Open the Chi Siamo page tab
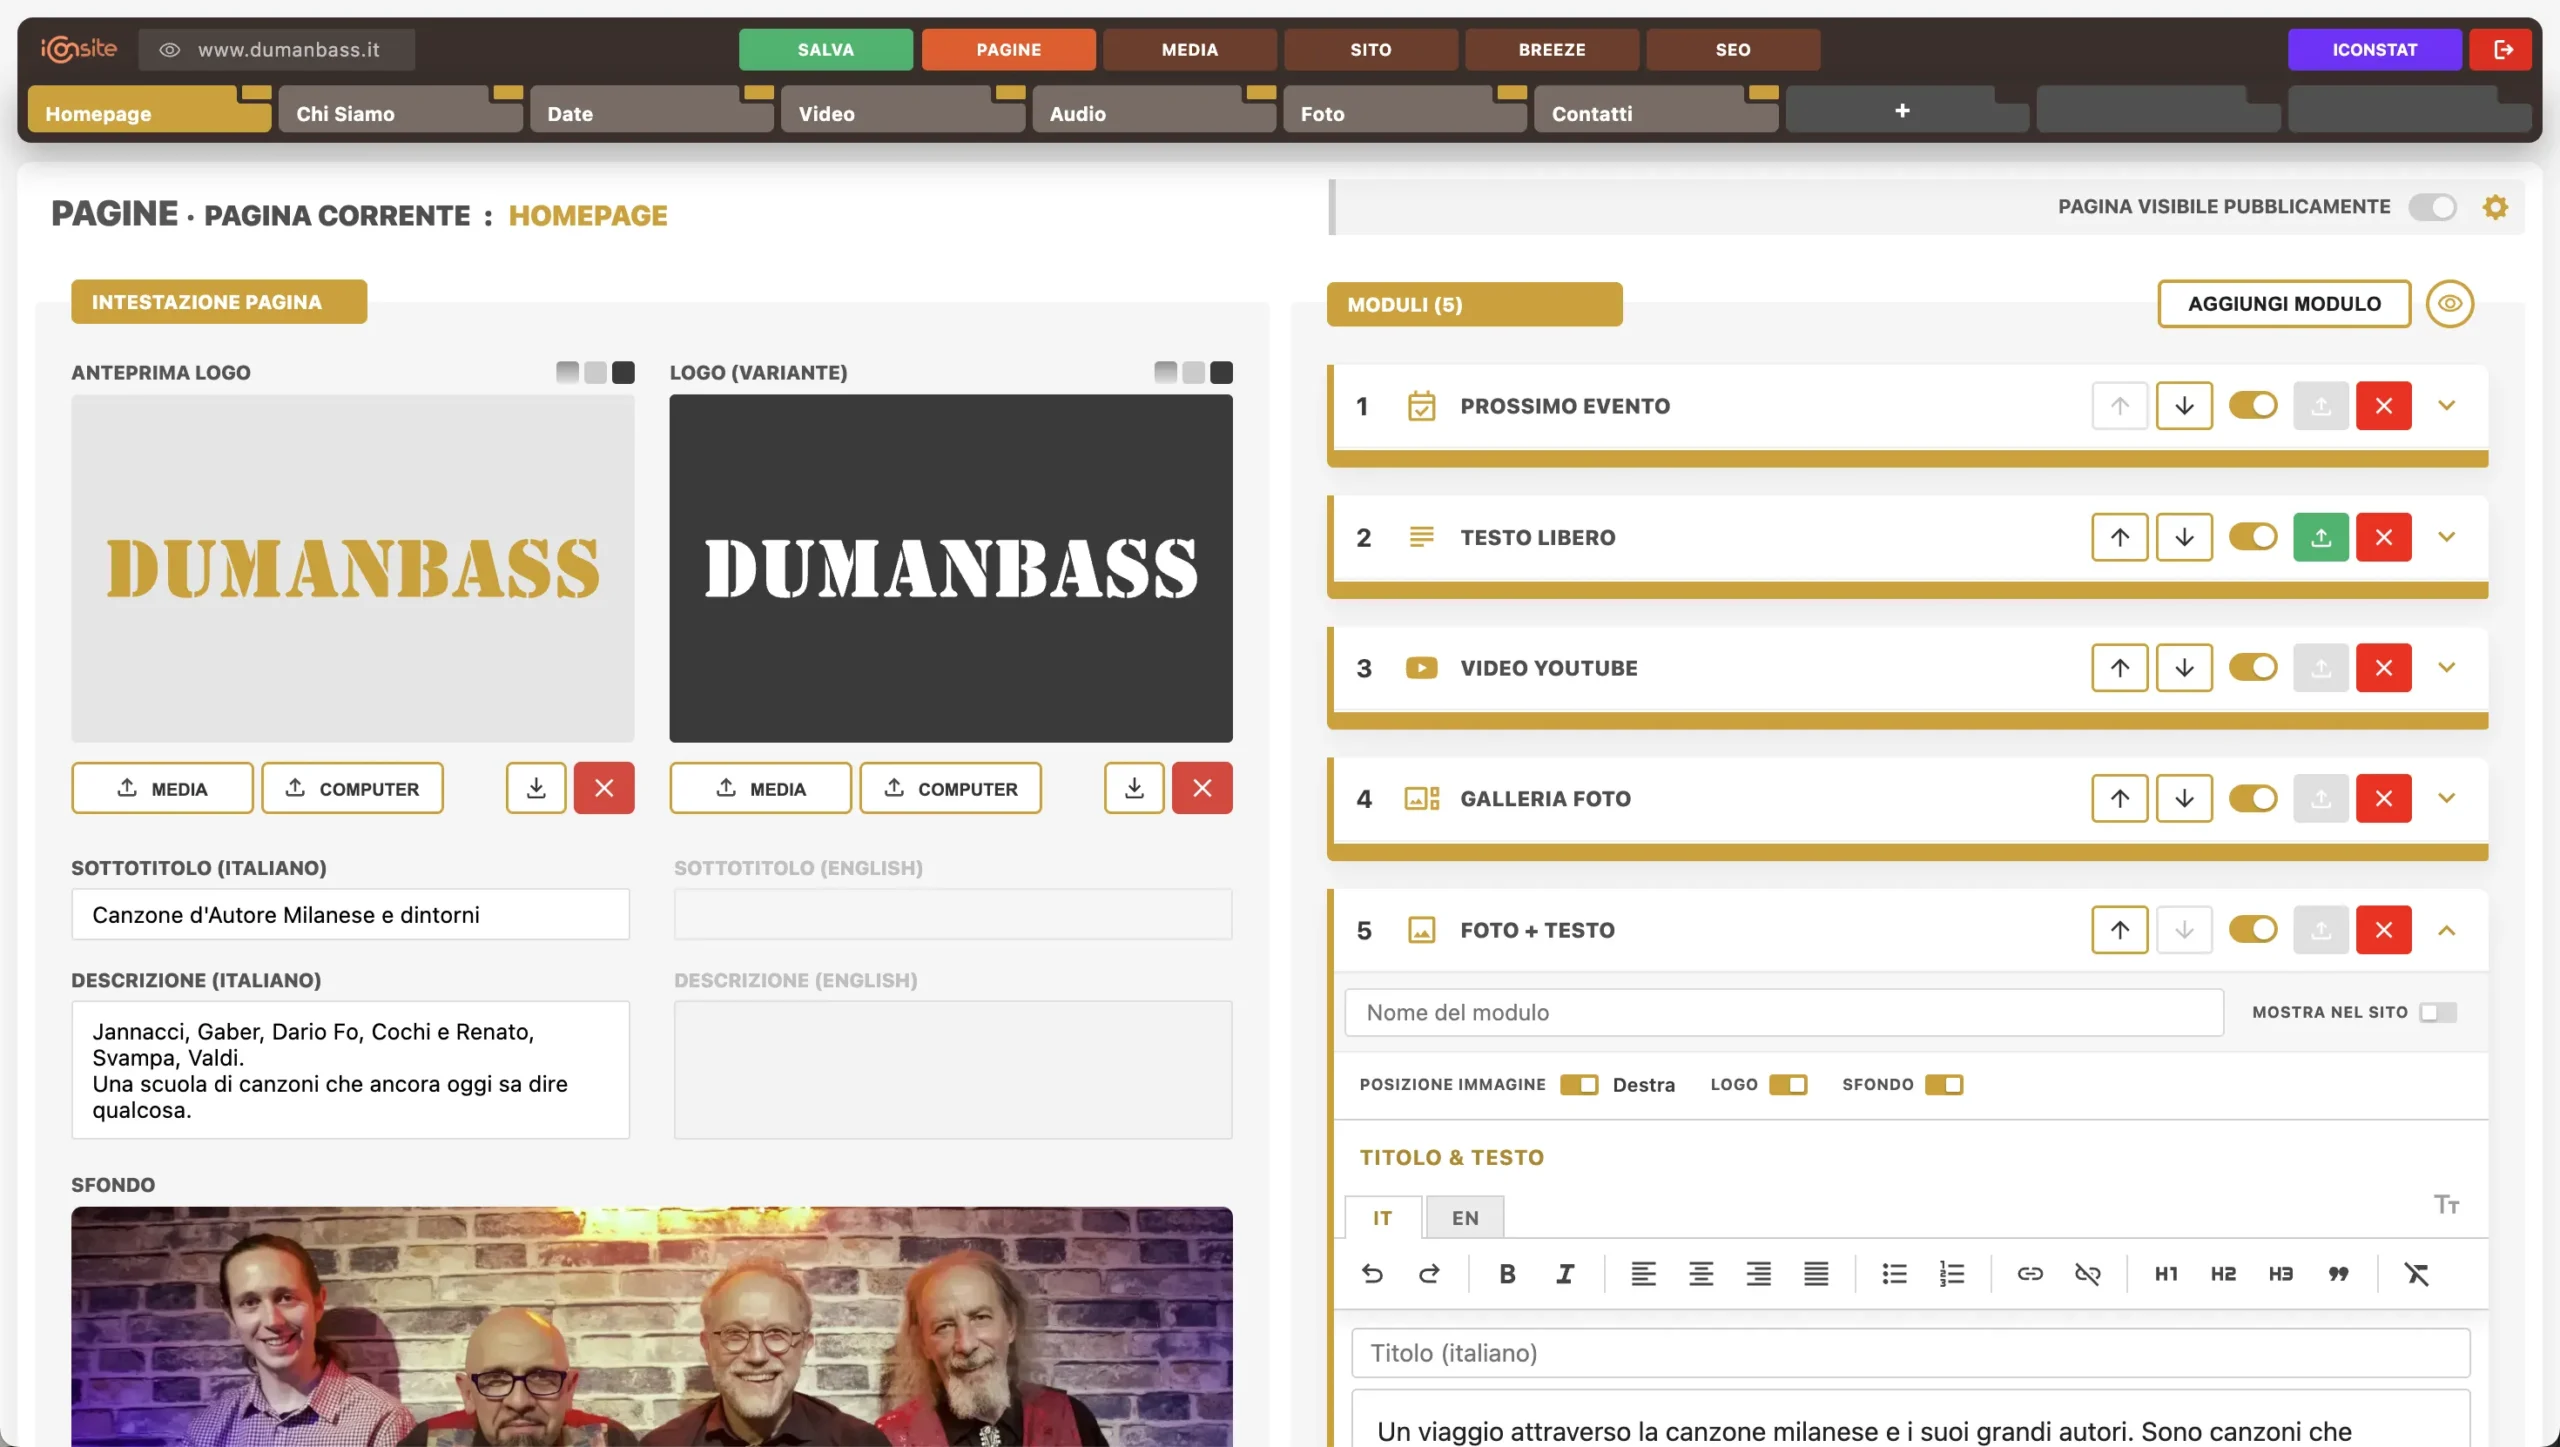 (x=400, y=113)
